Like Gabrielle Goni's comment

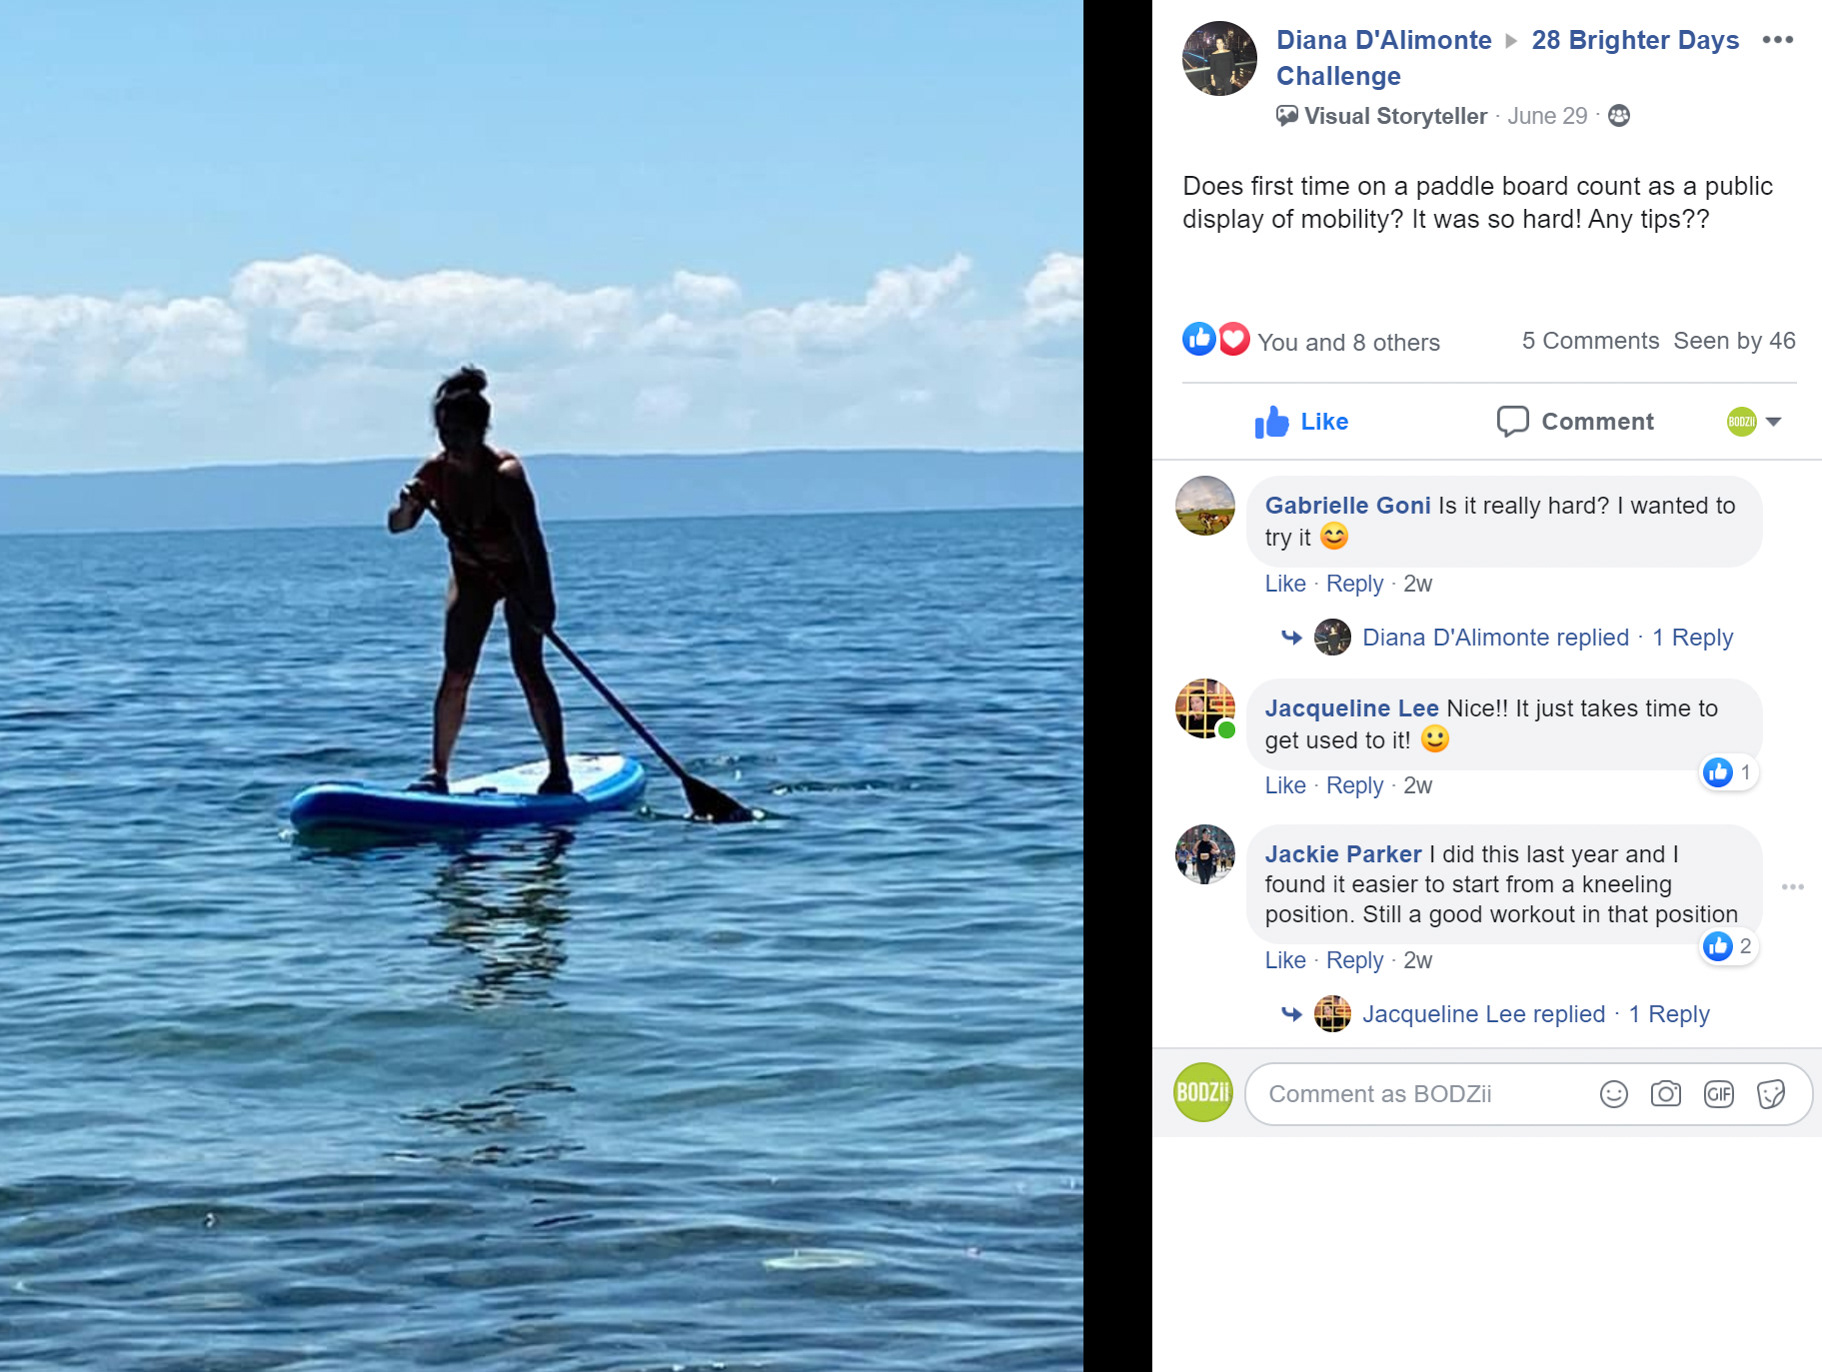tap(1285, 584)
